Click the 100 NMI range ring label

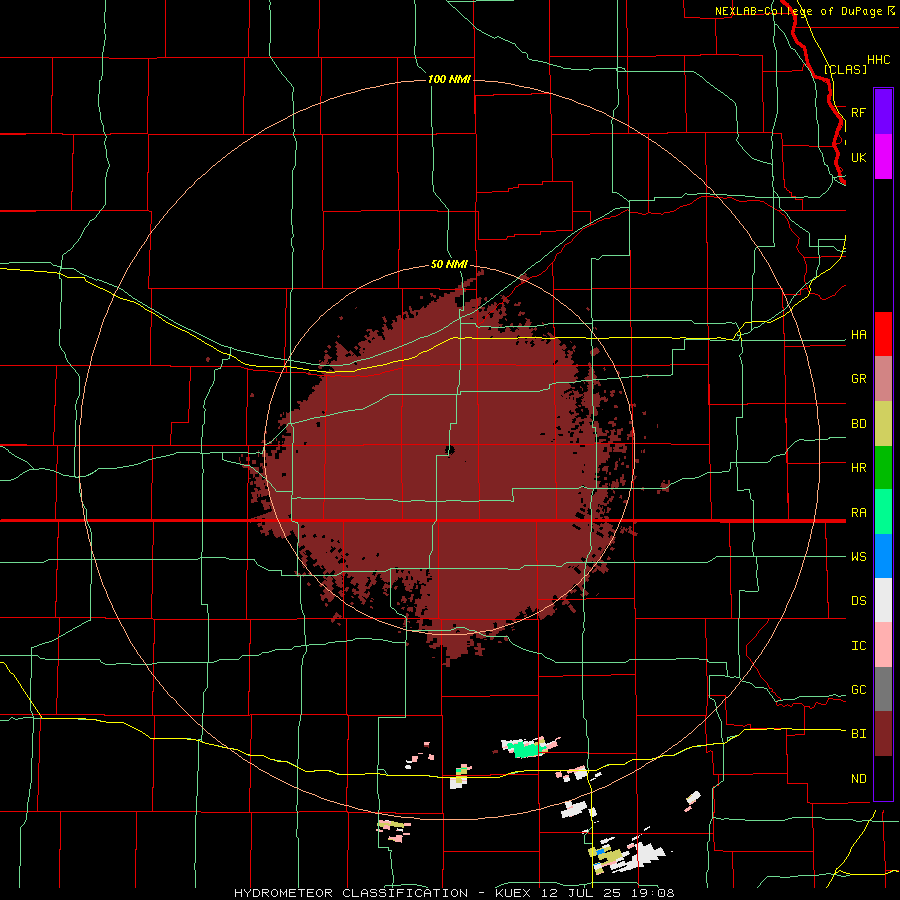[x=449, y=79]
